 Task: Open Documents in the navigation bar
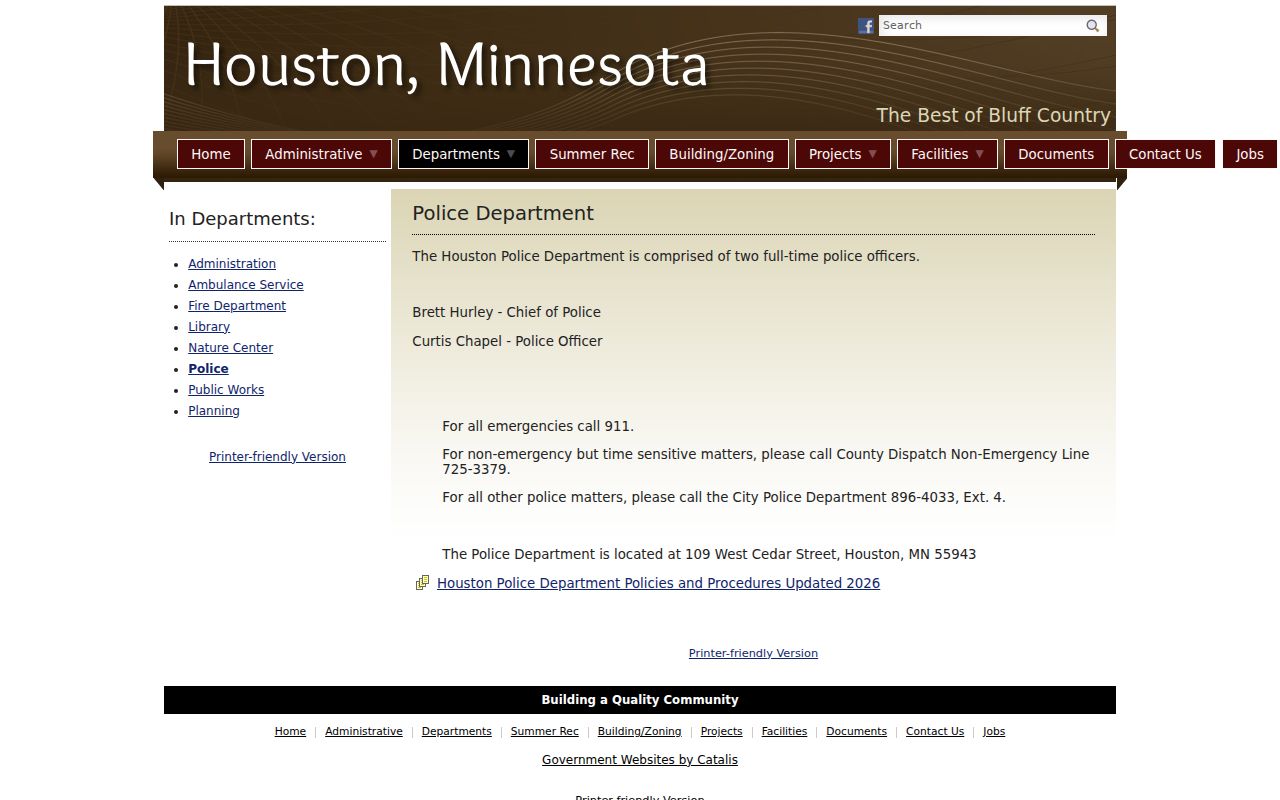pos(1056,154)
